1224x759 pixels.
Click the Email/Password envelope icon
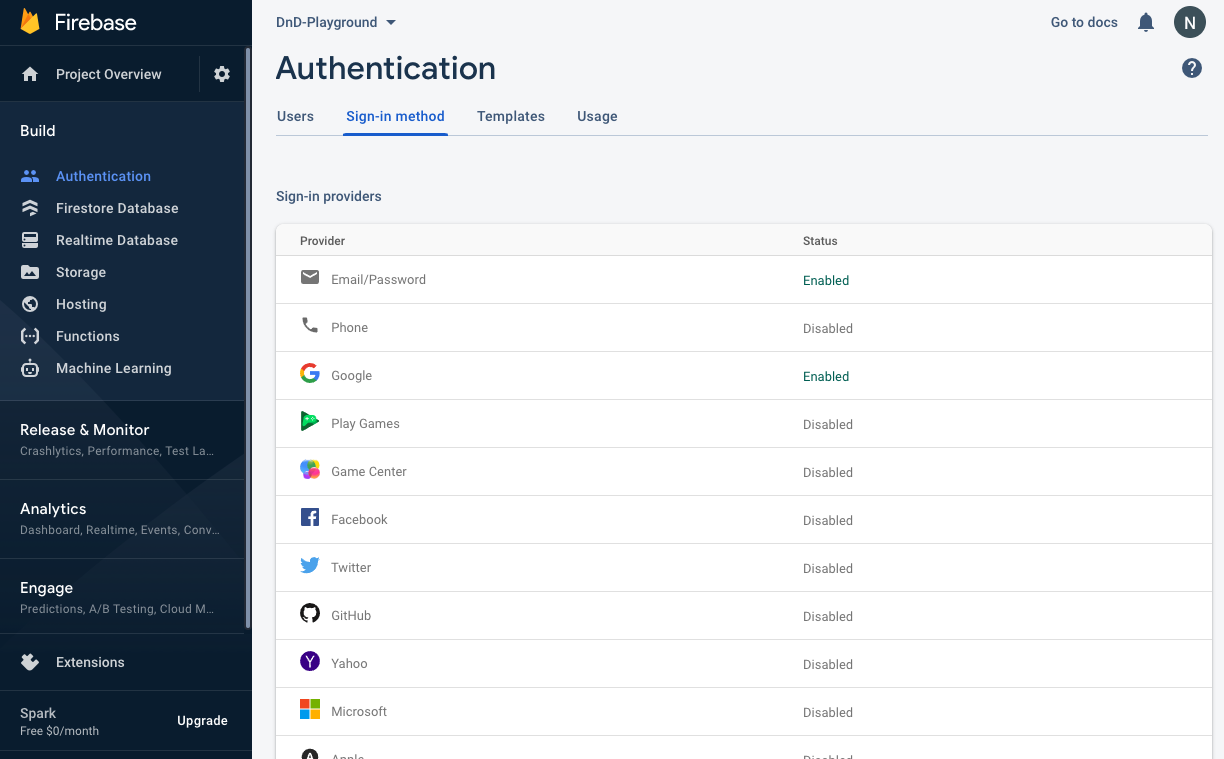(310, 277)
